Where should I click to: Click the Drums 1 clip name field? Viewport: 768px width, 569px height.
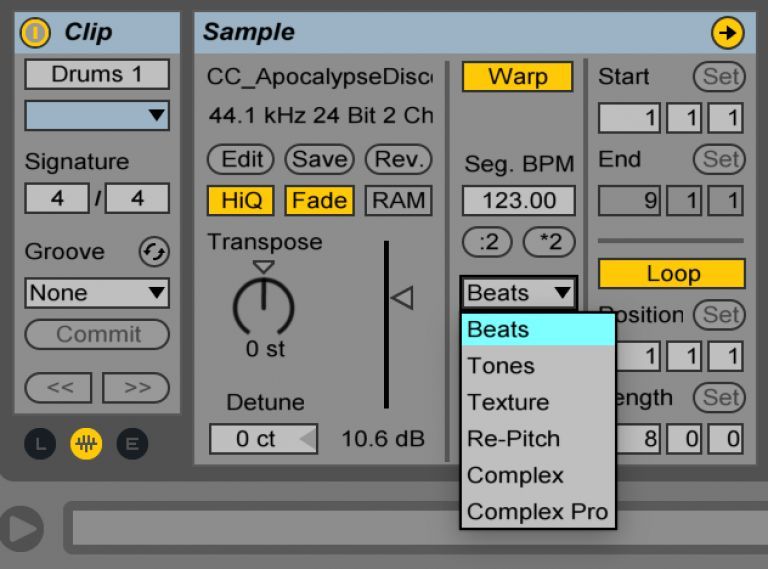pyautogui.click(x=97, y=74)
